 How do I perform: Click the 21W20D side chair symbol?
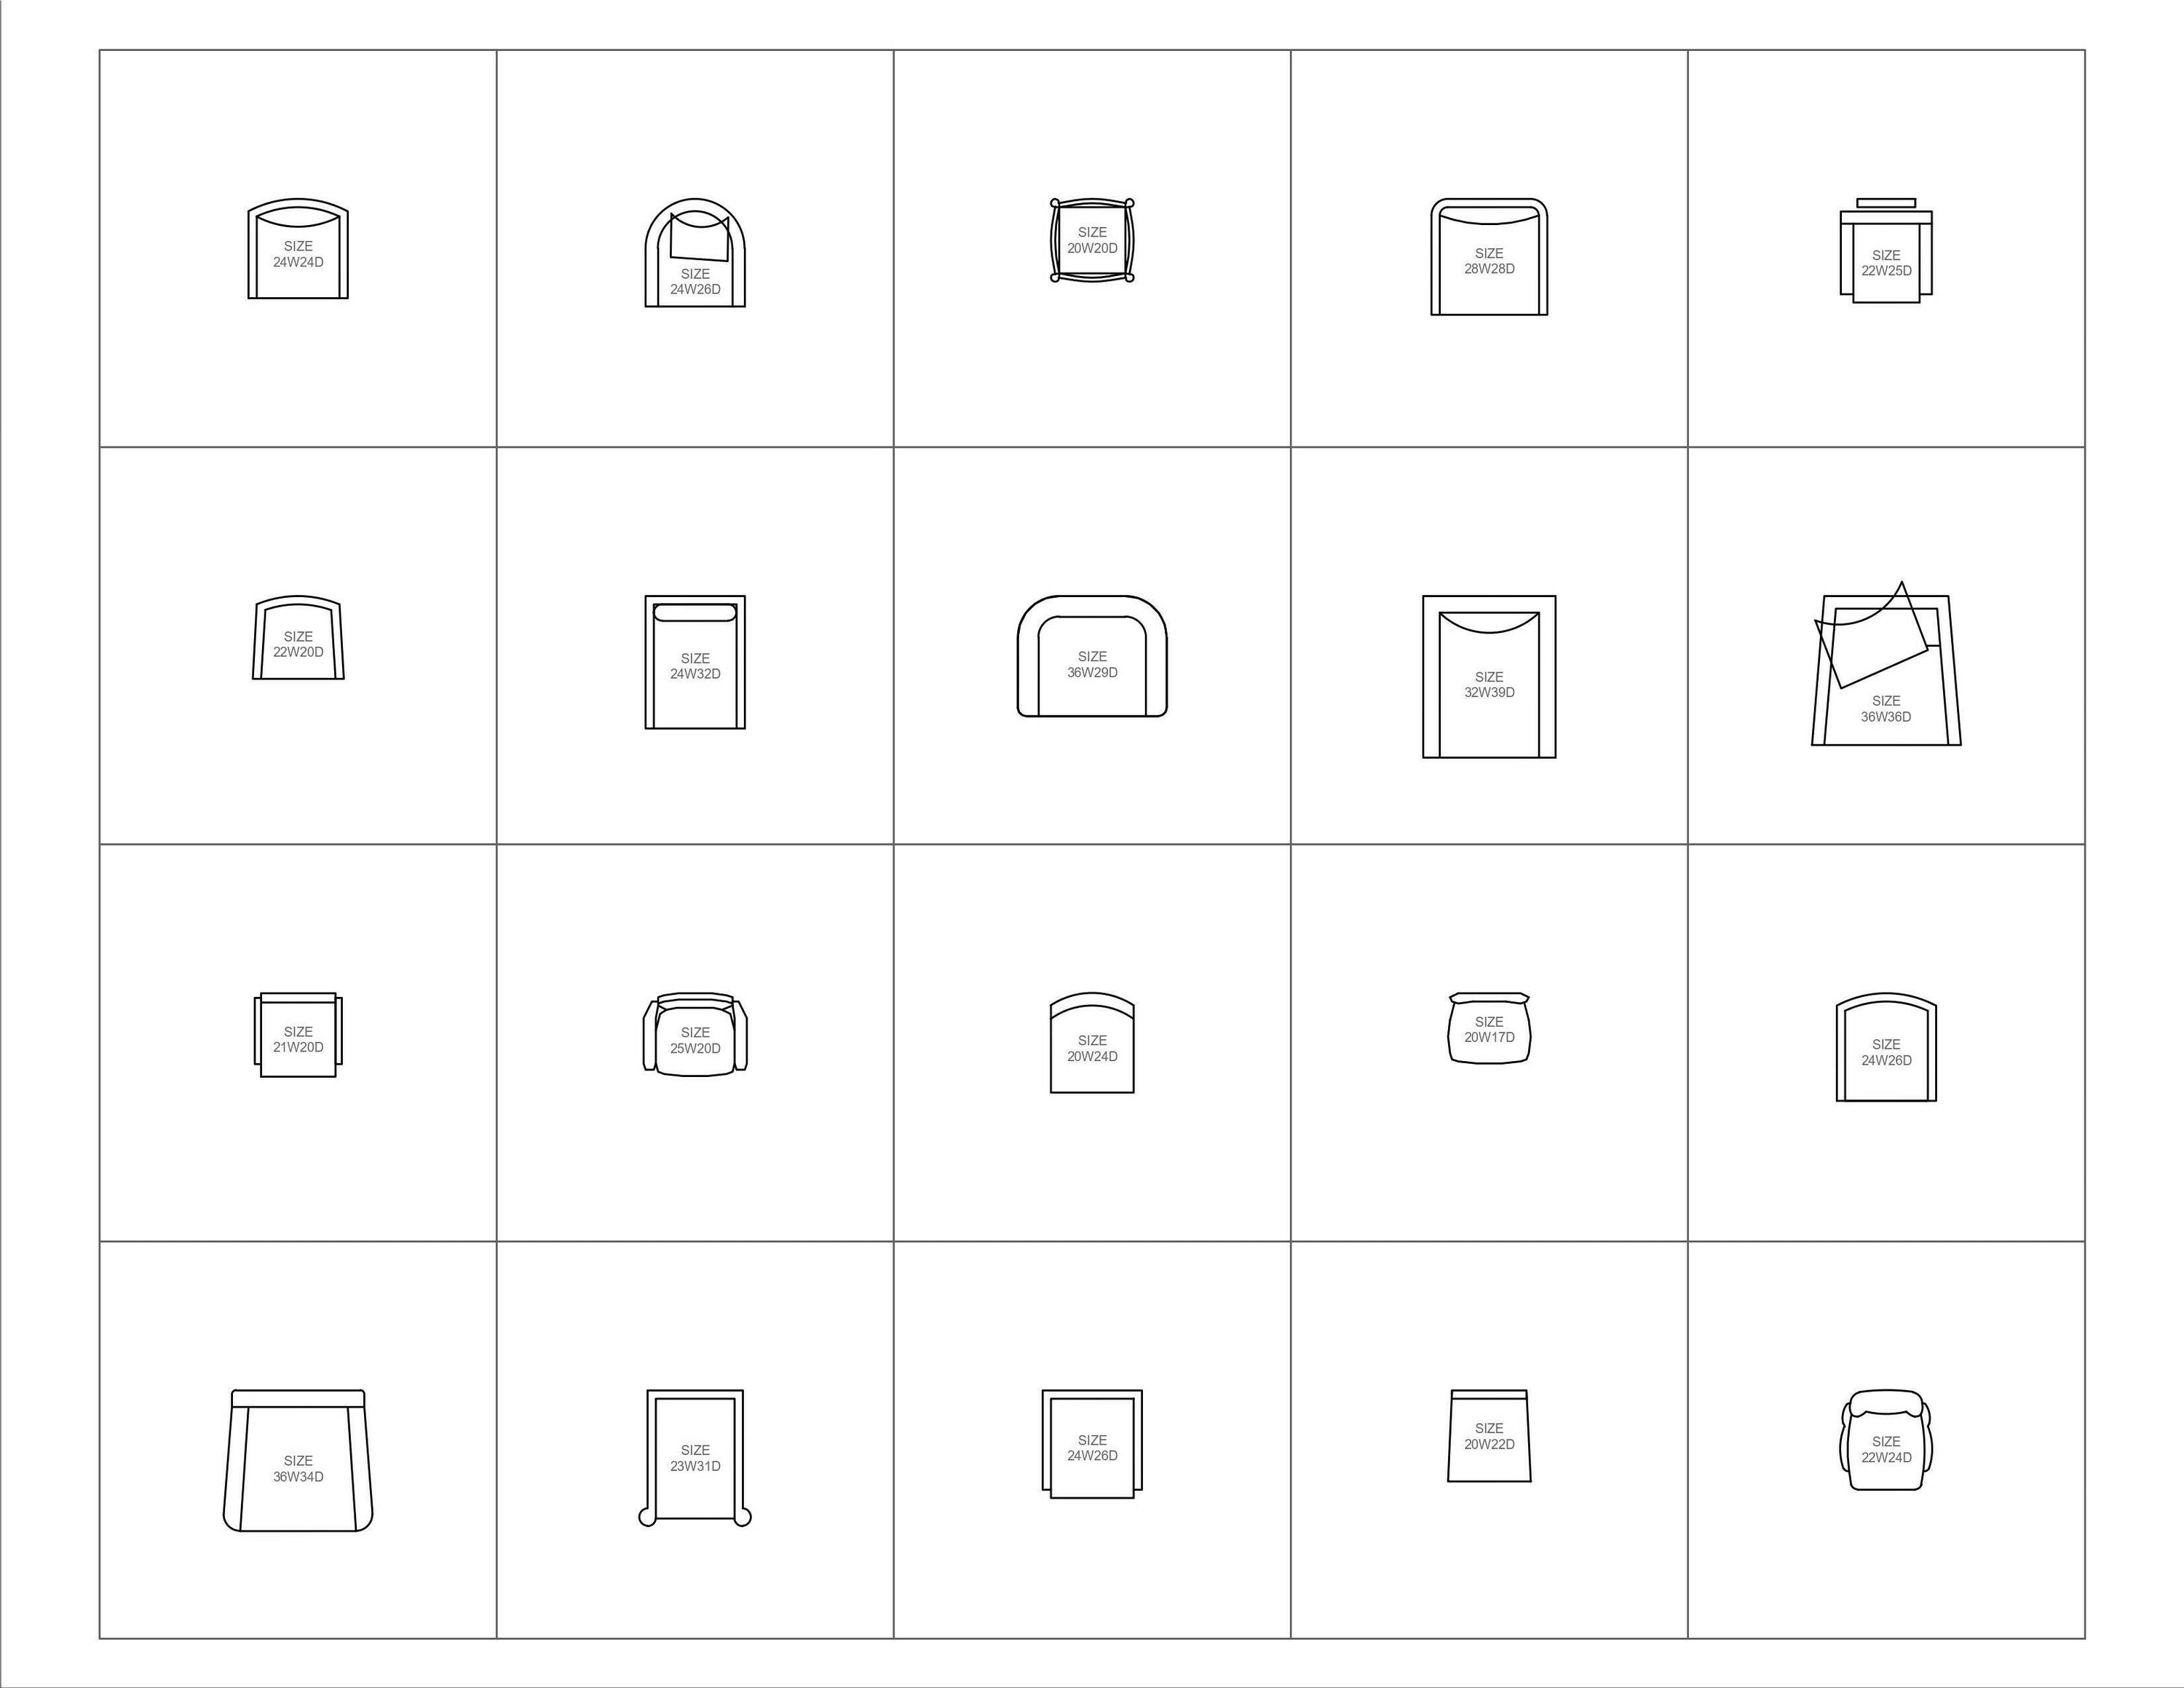pos(298,1035)
